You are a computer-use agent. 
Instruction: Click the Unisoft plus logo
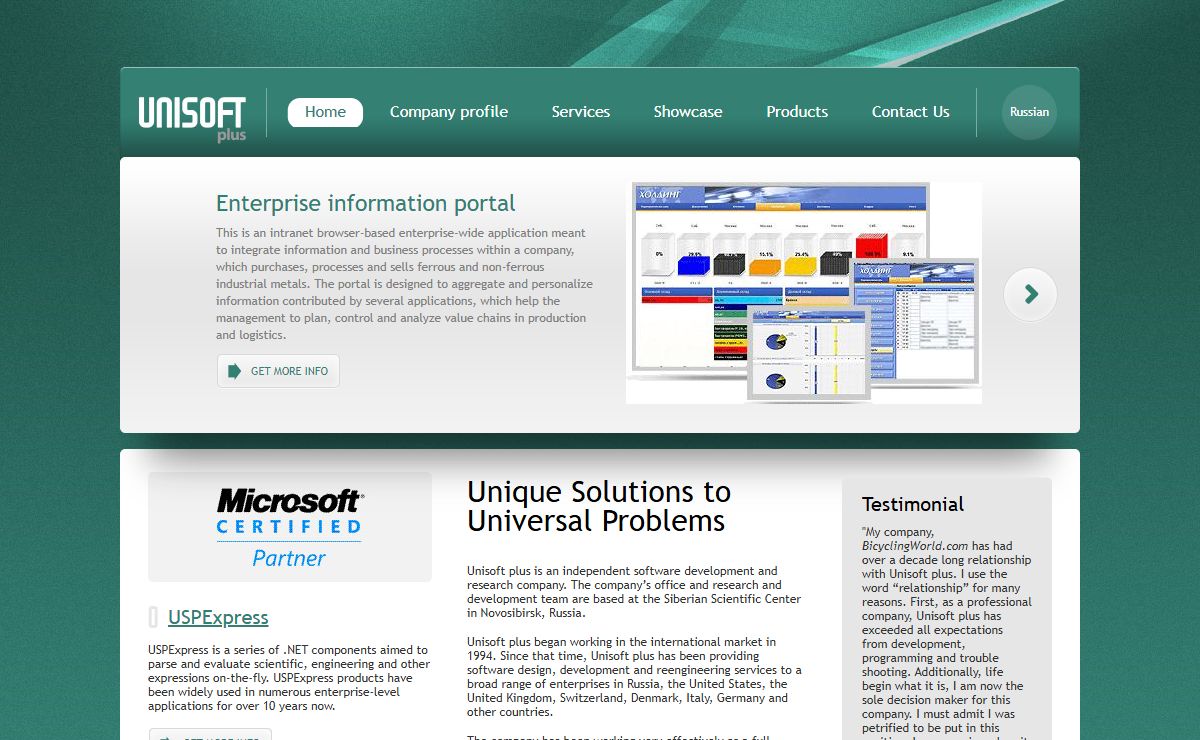tap(192, 118)
